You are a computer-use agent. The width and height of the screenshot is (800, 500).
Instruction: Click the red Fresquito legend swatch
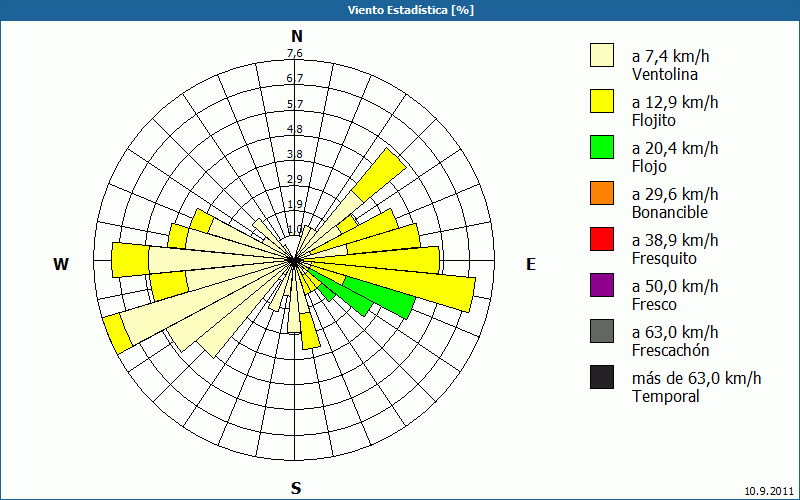[x=602, y=239]
